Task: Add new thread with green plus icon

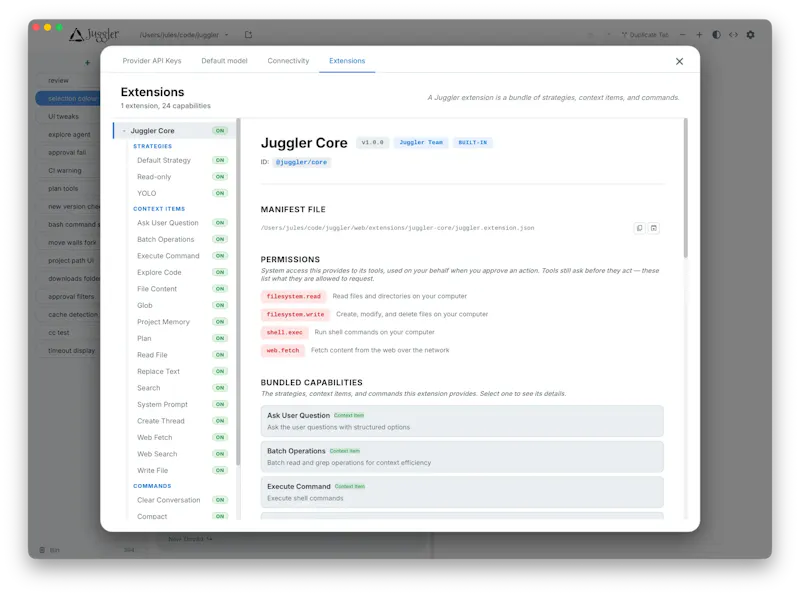Action: tap(88, 63)
